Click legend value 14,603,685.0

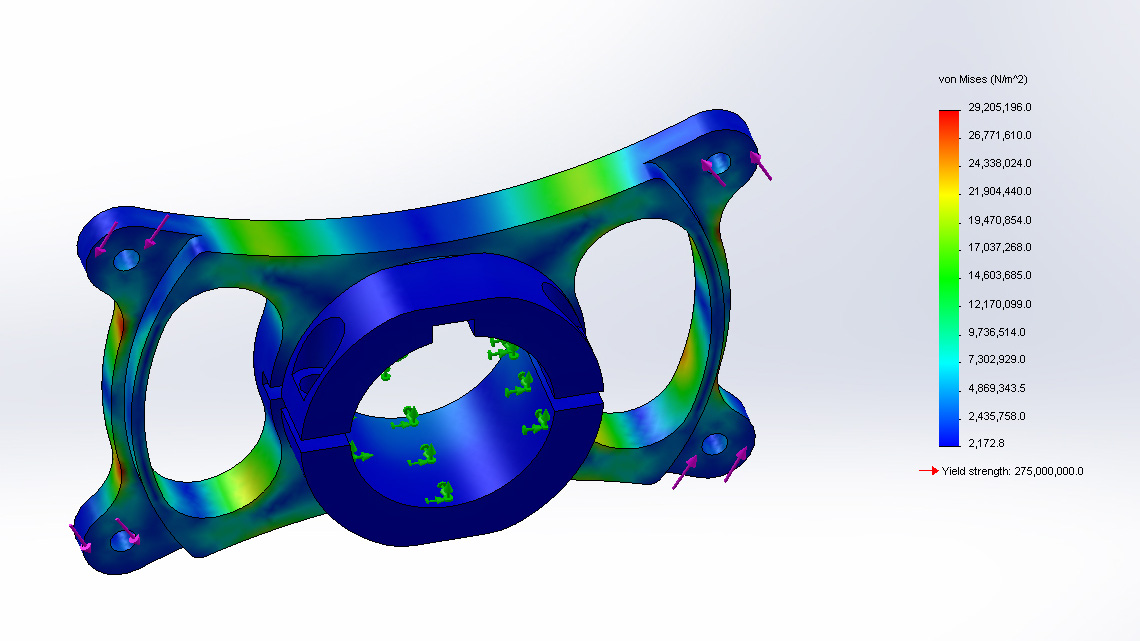[x=1000, y=275]
